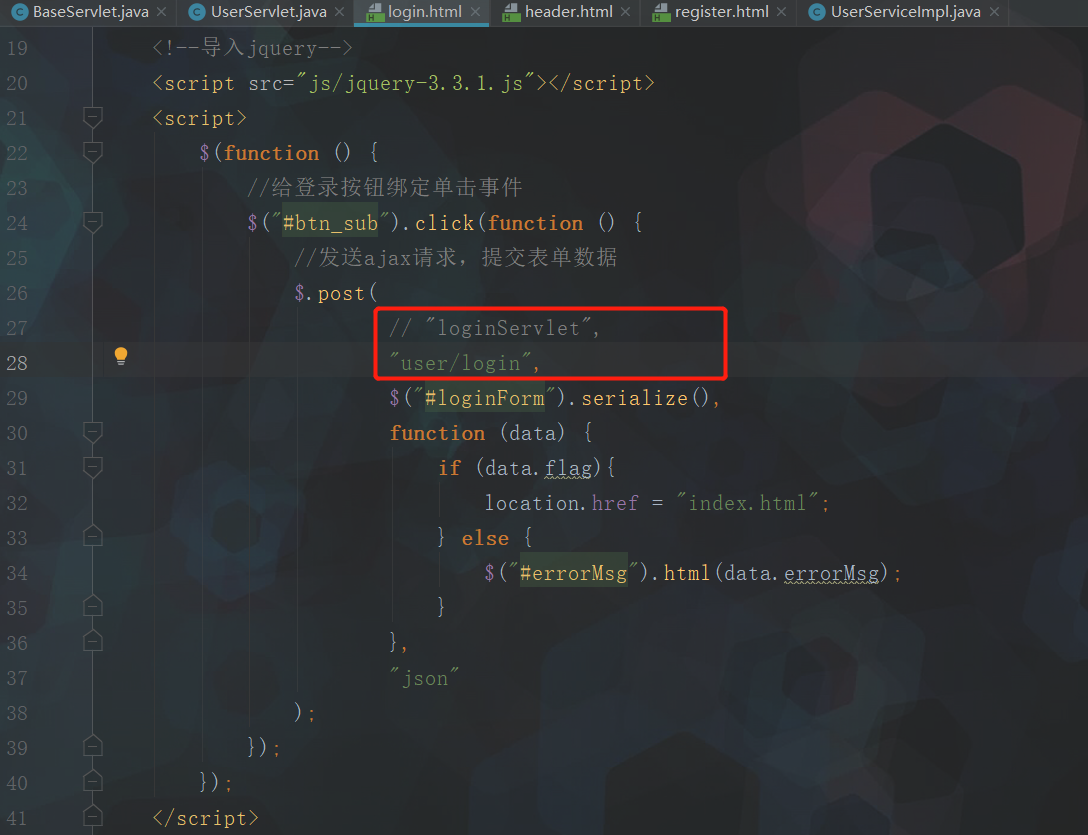Collapse the function fold marker at line 22
This screenshot has height=835, width=1088.
pyautogui.click(x=93, y=152)
